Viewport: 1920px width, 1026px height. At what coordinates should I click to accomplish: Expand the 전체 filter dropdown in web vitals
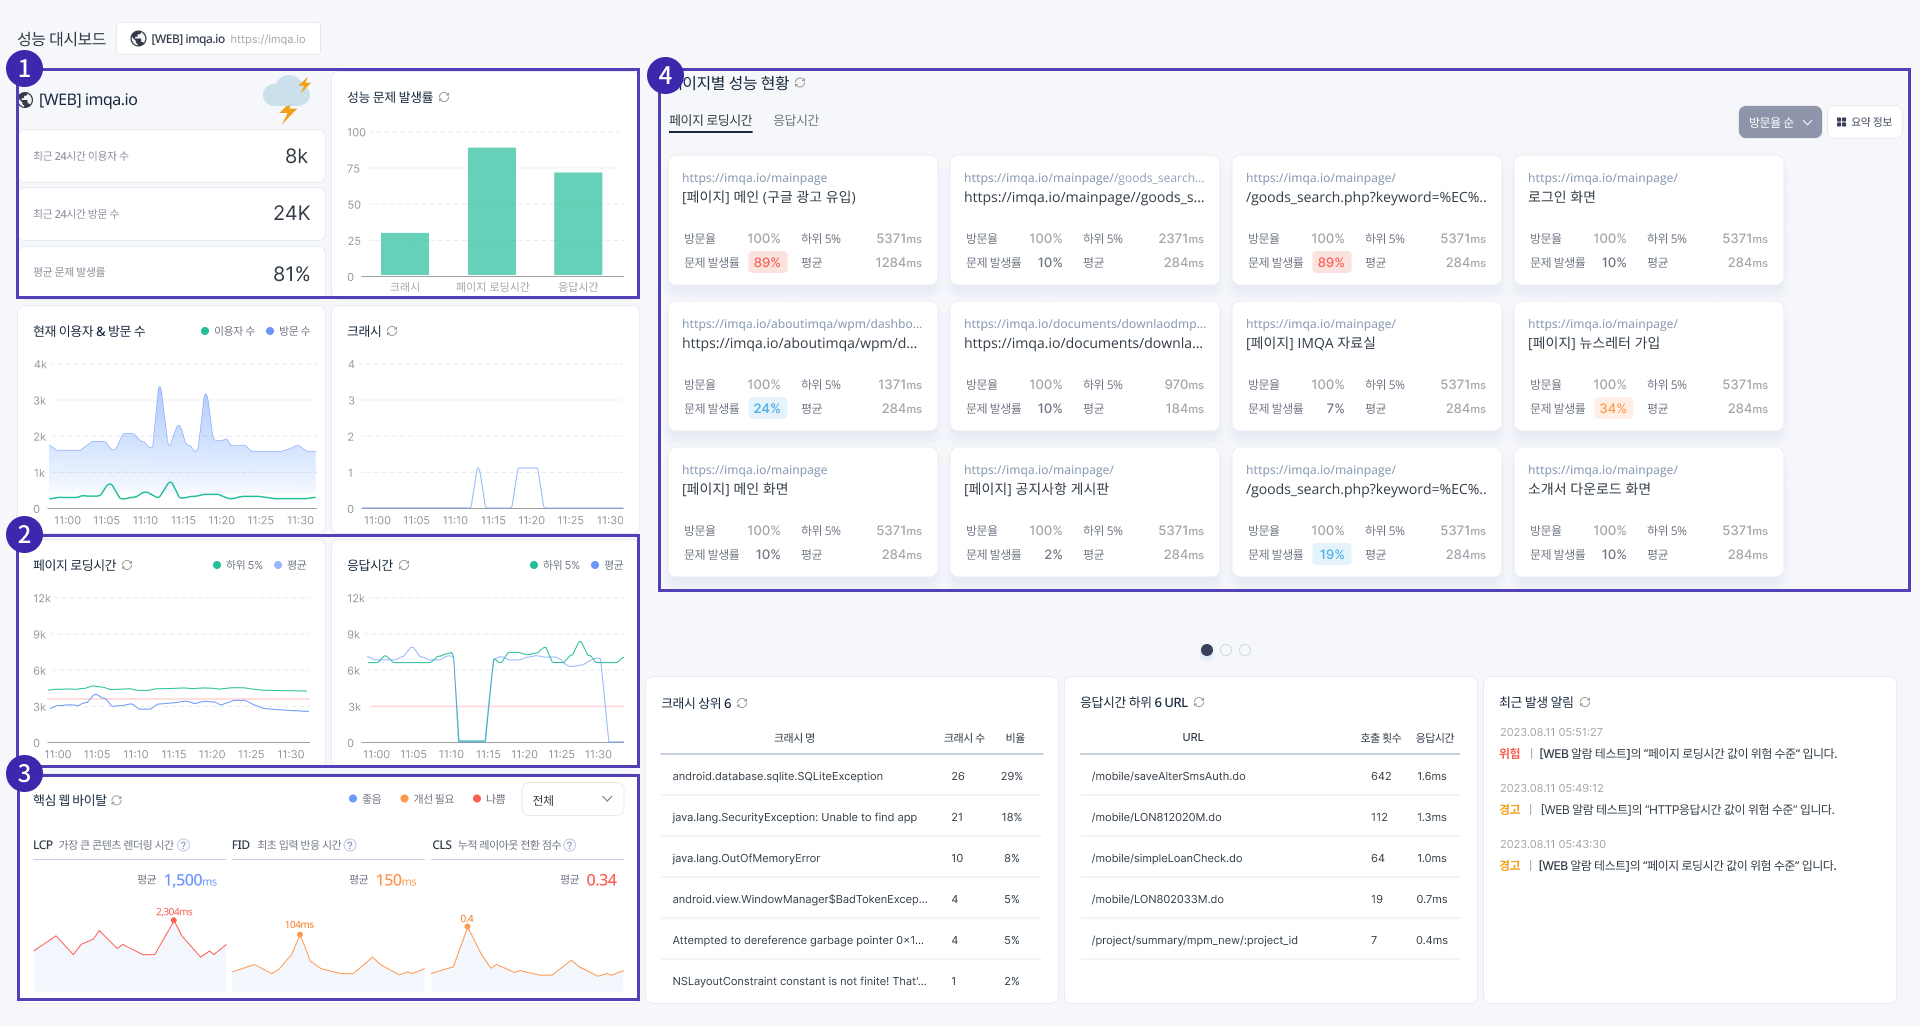pos(572,799)
